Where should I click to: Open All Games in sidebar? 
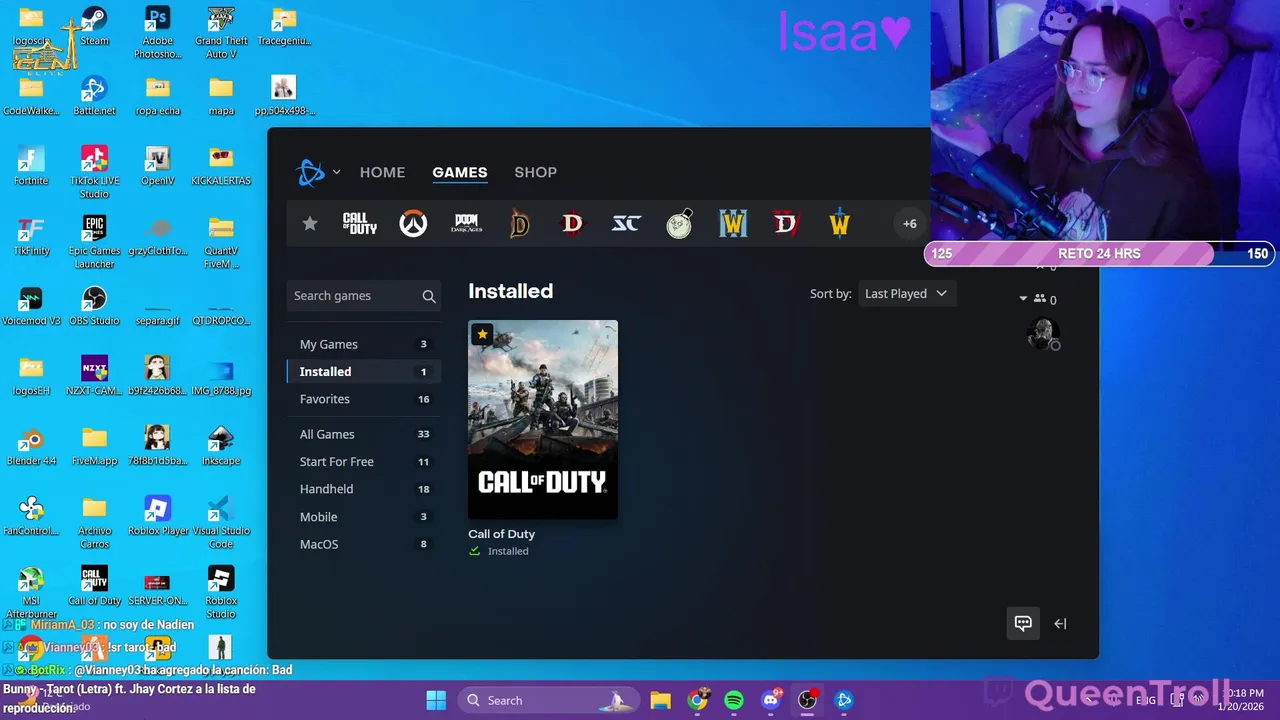(x=363, y=434)
